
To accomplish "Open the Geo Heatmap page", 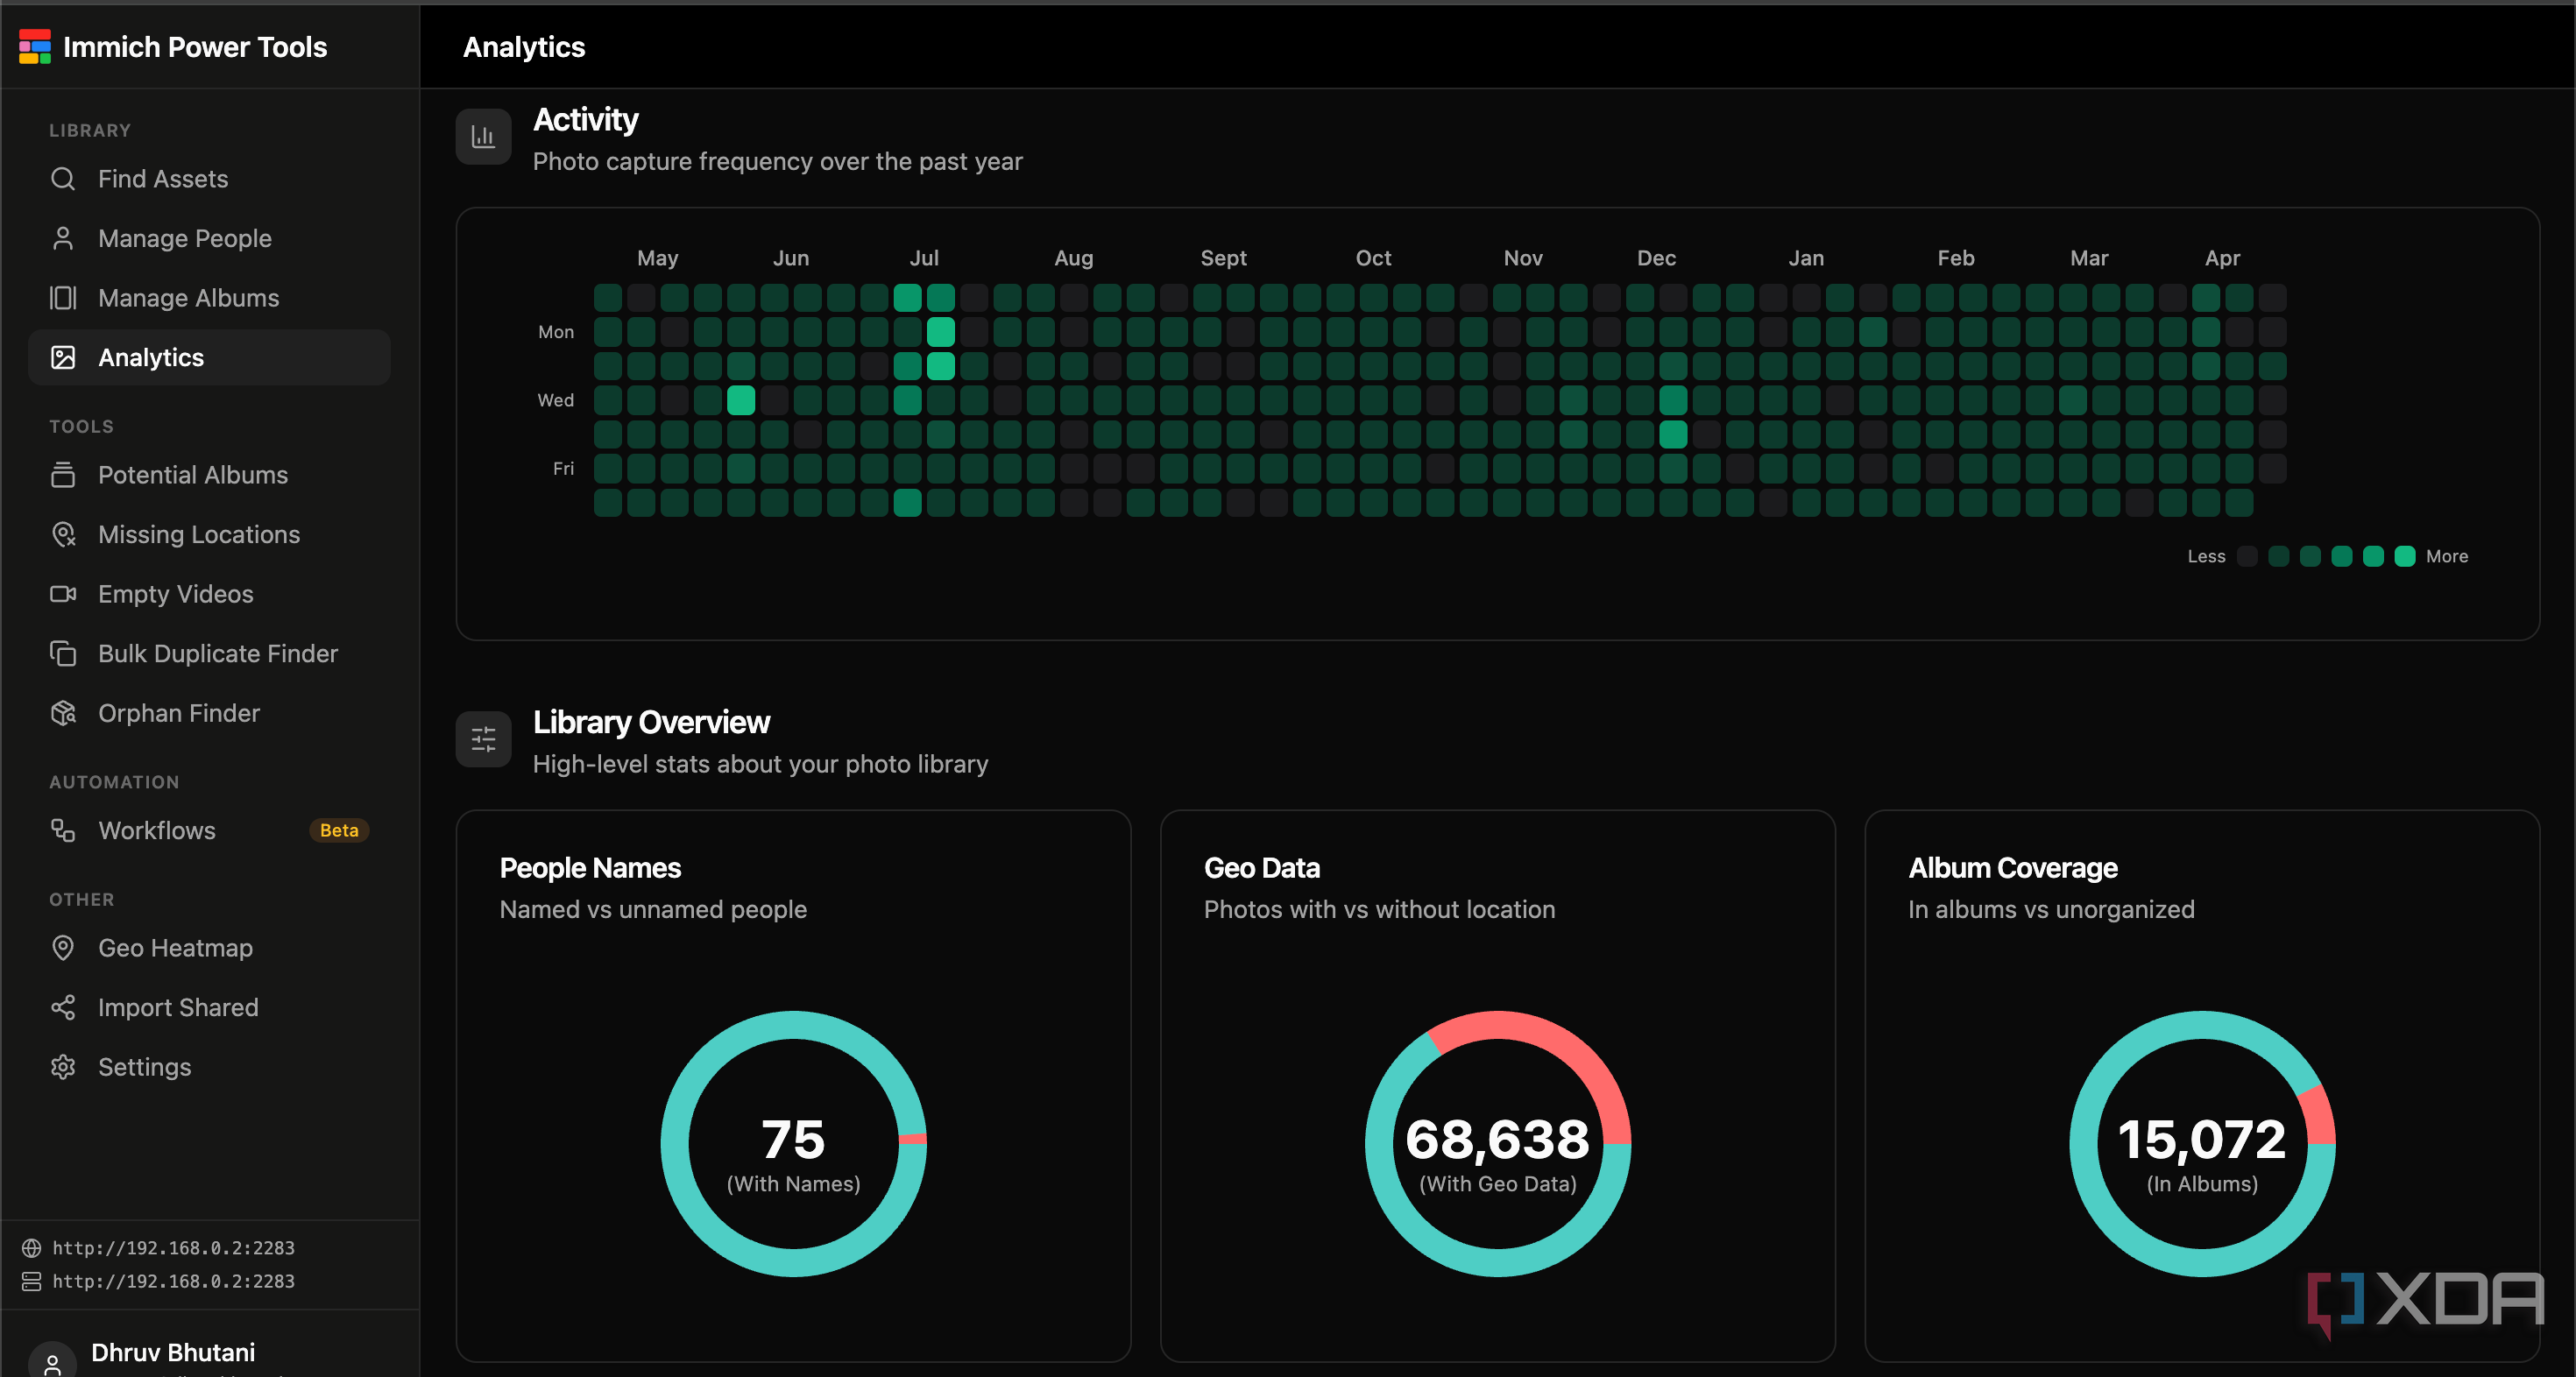I will pos(209,948).
